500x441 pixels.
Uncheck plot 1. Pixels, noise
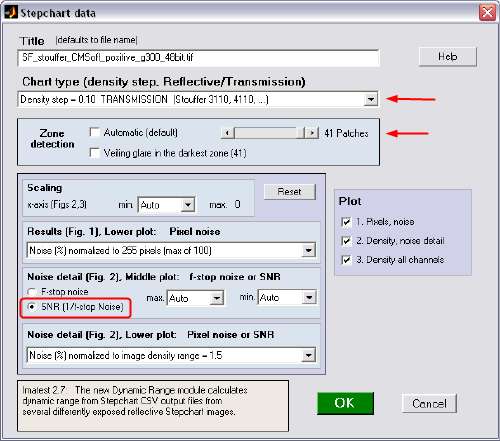tap(346, 222)
